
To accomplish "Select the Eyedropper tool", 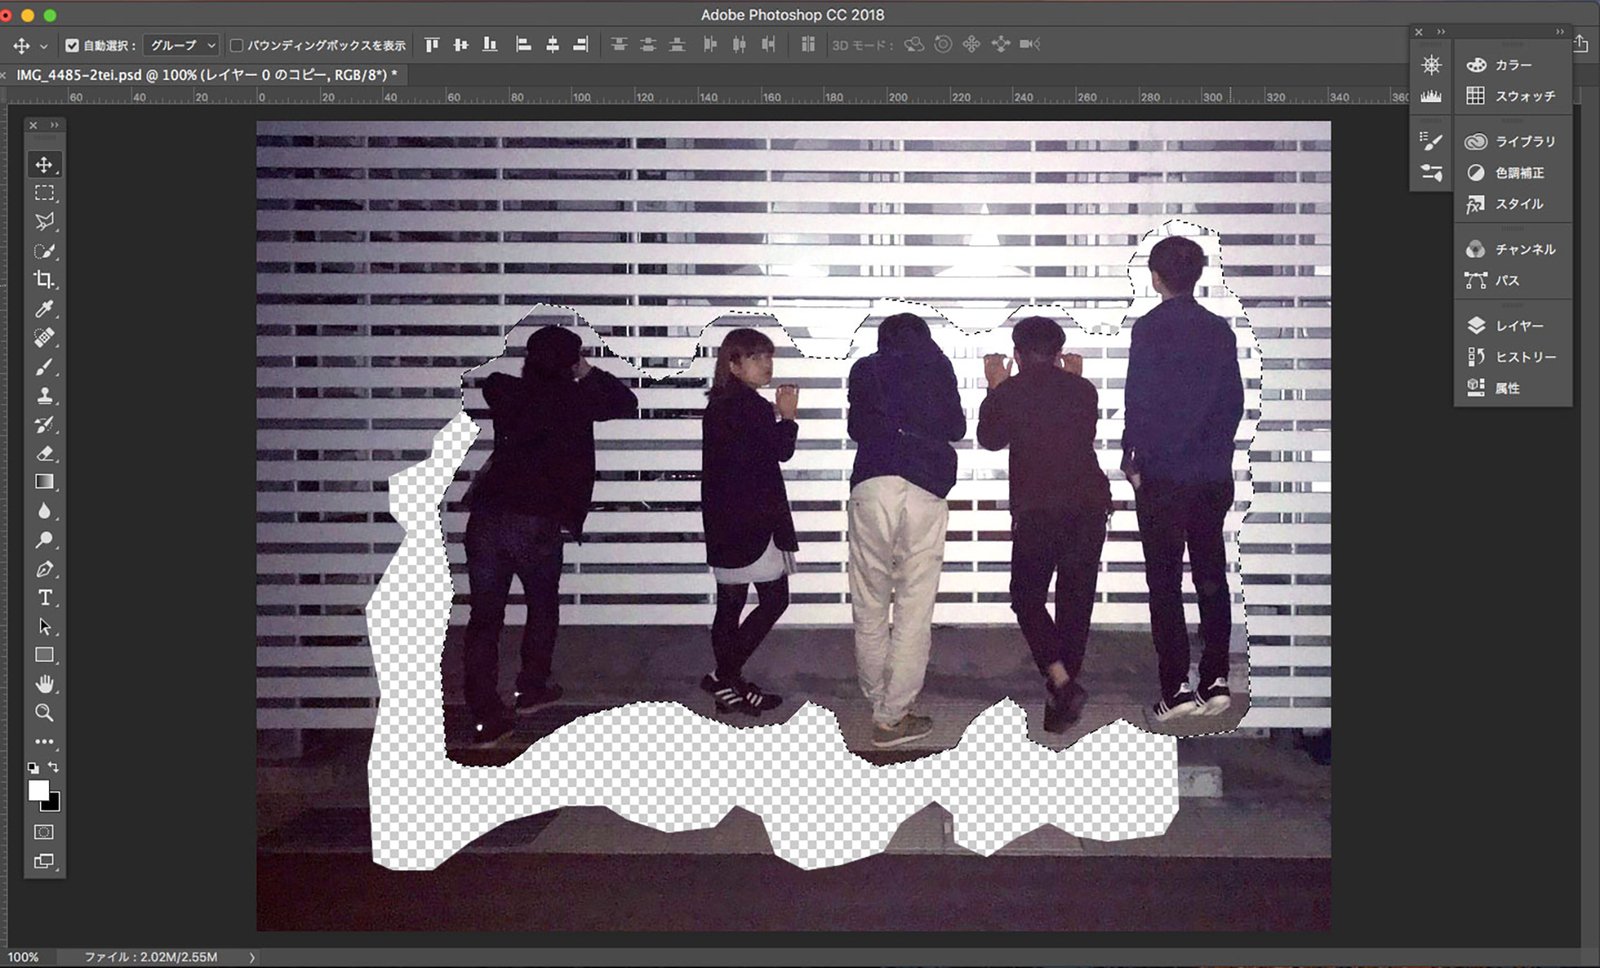I will pyautogui.click(x=44, y=309).
